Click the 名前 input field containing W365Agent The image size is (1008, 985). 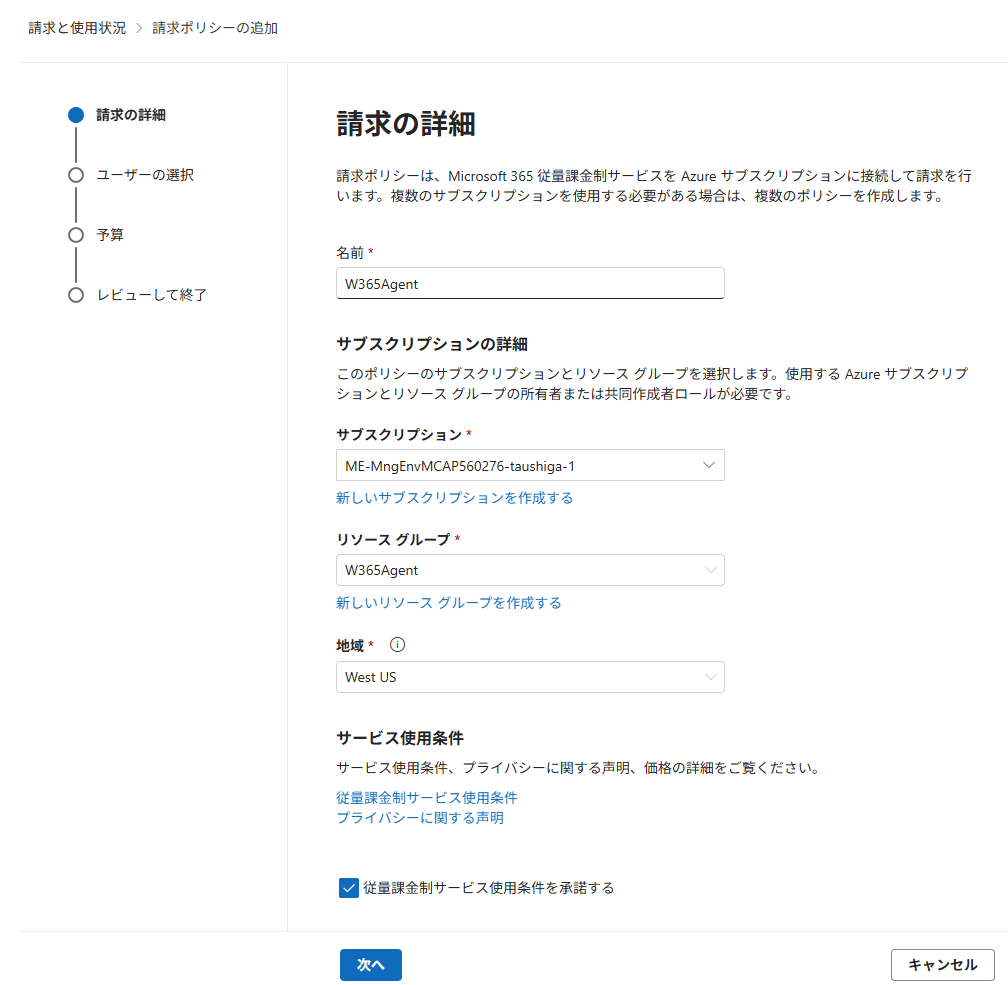(x=530, y=284)
